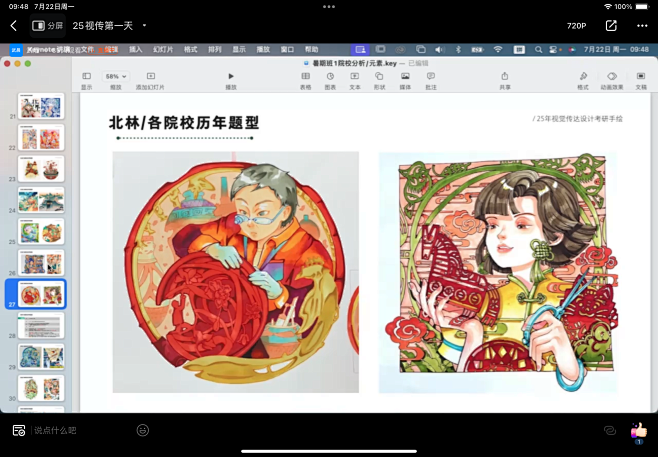
Task: Click the Bluetooth icon in menu bar
Action: click(x=458, y=50)
